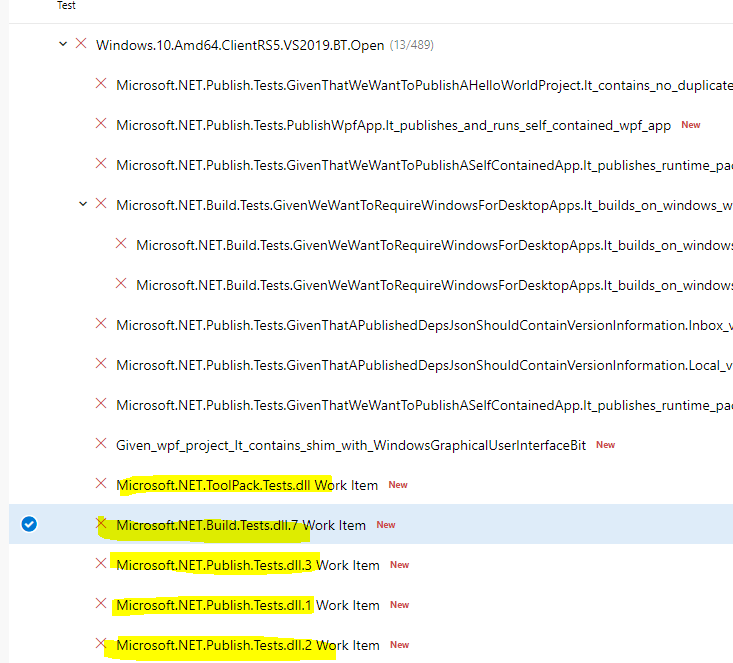
Task: Click New badge on Publish.Tests.dll.2 row
Action: tap(399, 645)
